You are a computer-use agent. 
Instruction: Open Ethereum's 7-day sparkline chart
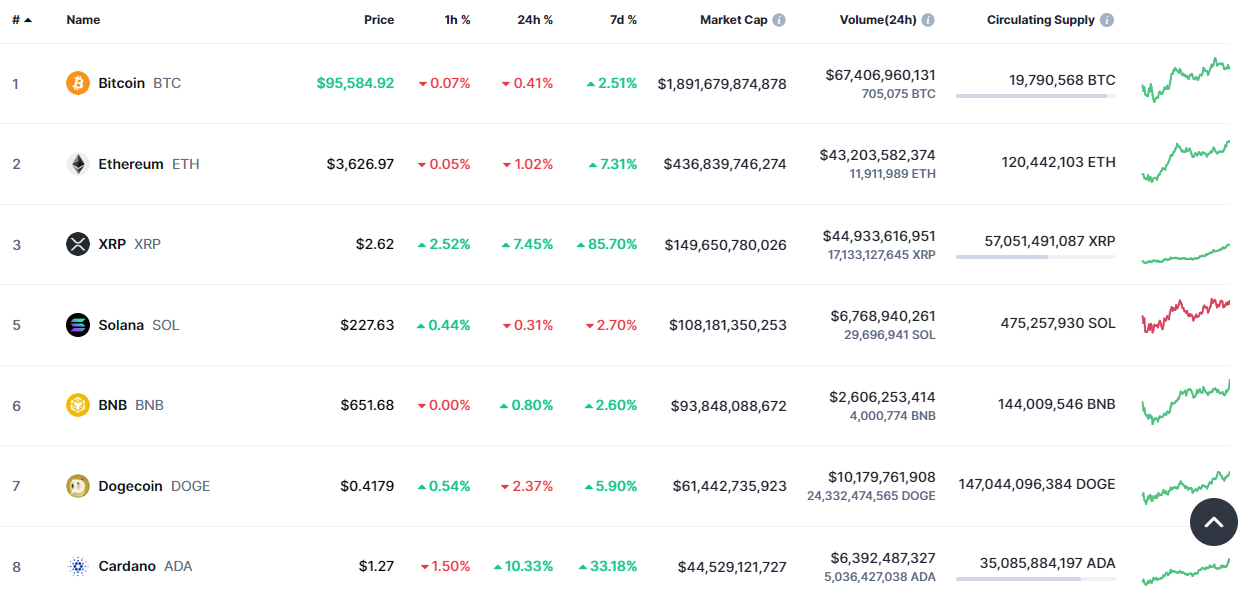(x=1185, y=161)
